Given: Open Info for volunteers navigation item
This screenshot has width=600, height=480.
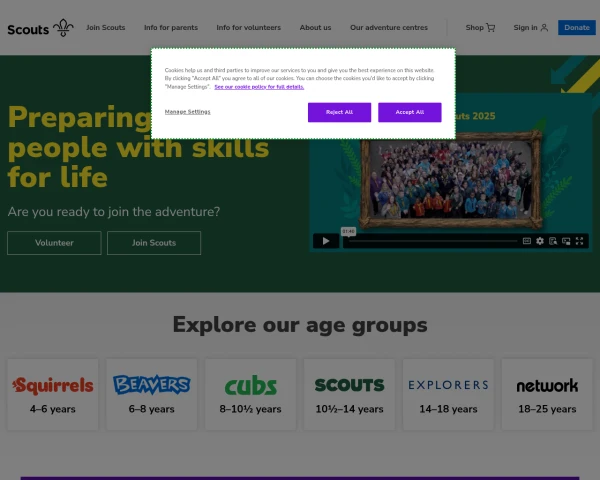Looking at the screenshot, I should (248, 28).
